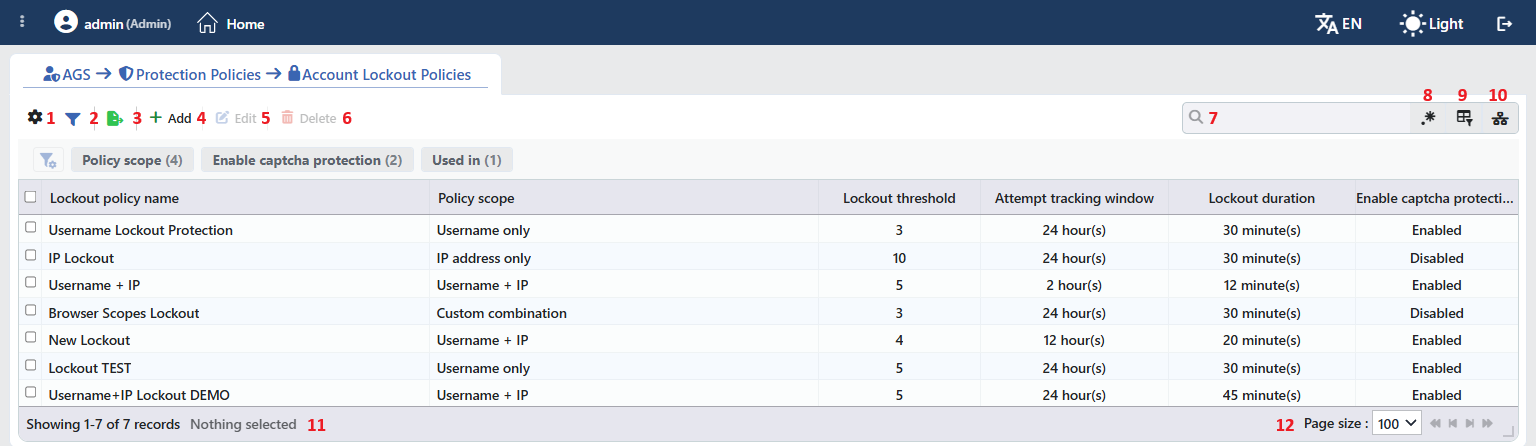Click the '12 minute(s)' lockout duration cell
The width and height of the screenshot is (1536, 446).
[x=1261, y=285]
